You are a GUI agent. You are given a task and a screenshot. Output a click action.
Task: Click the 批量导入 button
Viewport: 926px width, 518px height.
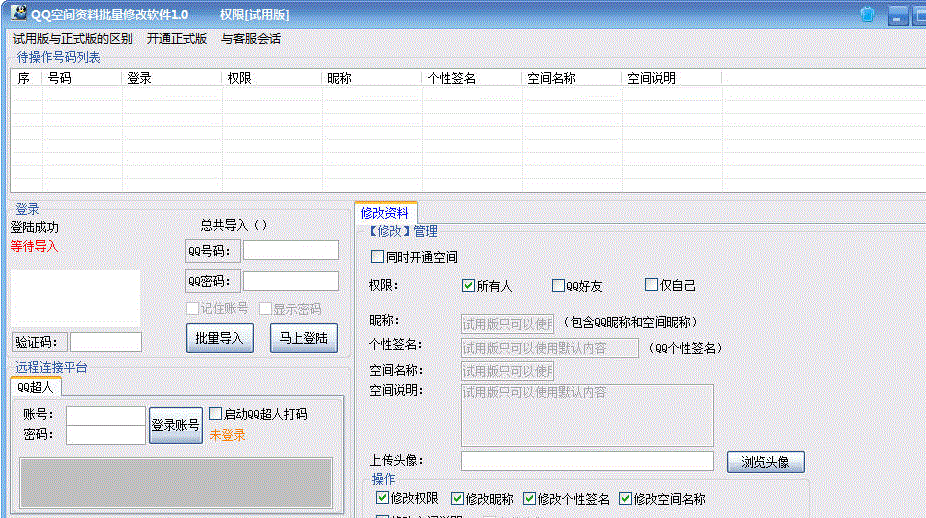(220, 338)
